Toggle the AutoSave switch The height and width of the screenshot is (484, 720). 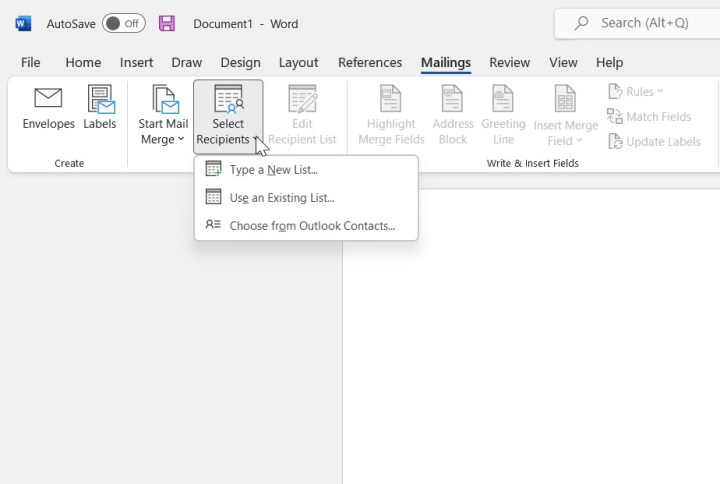(x=124, y=23)
